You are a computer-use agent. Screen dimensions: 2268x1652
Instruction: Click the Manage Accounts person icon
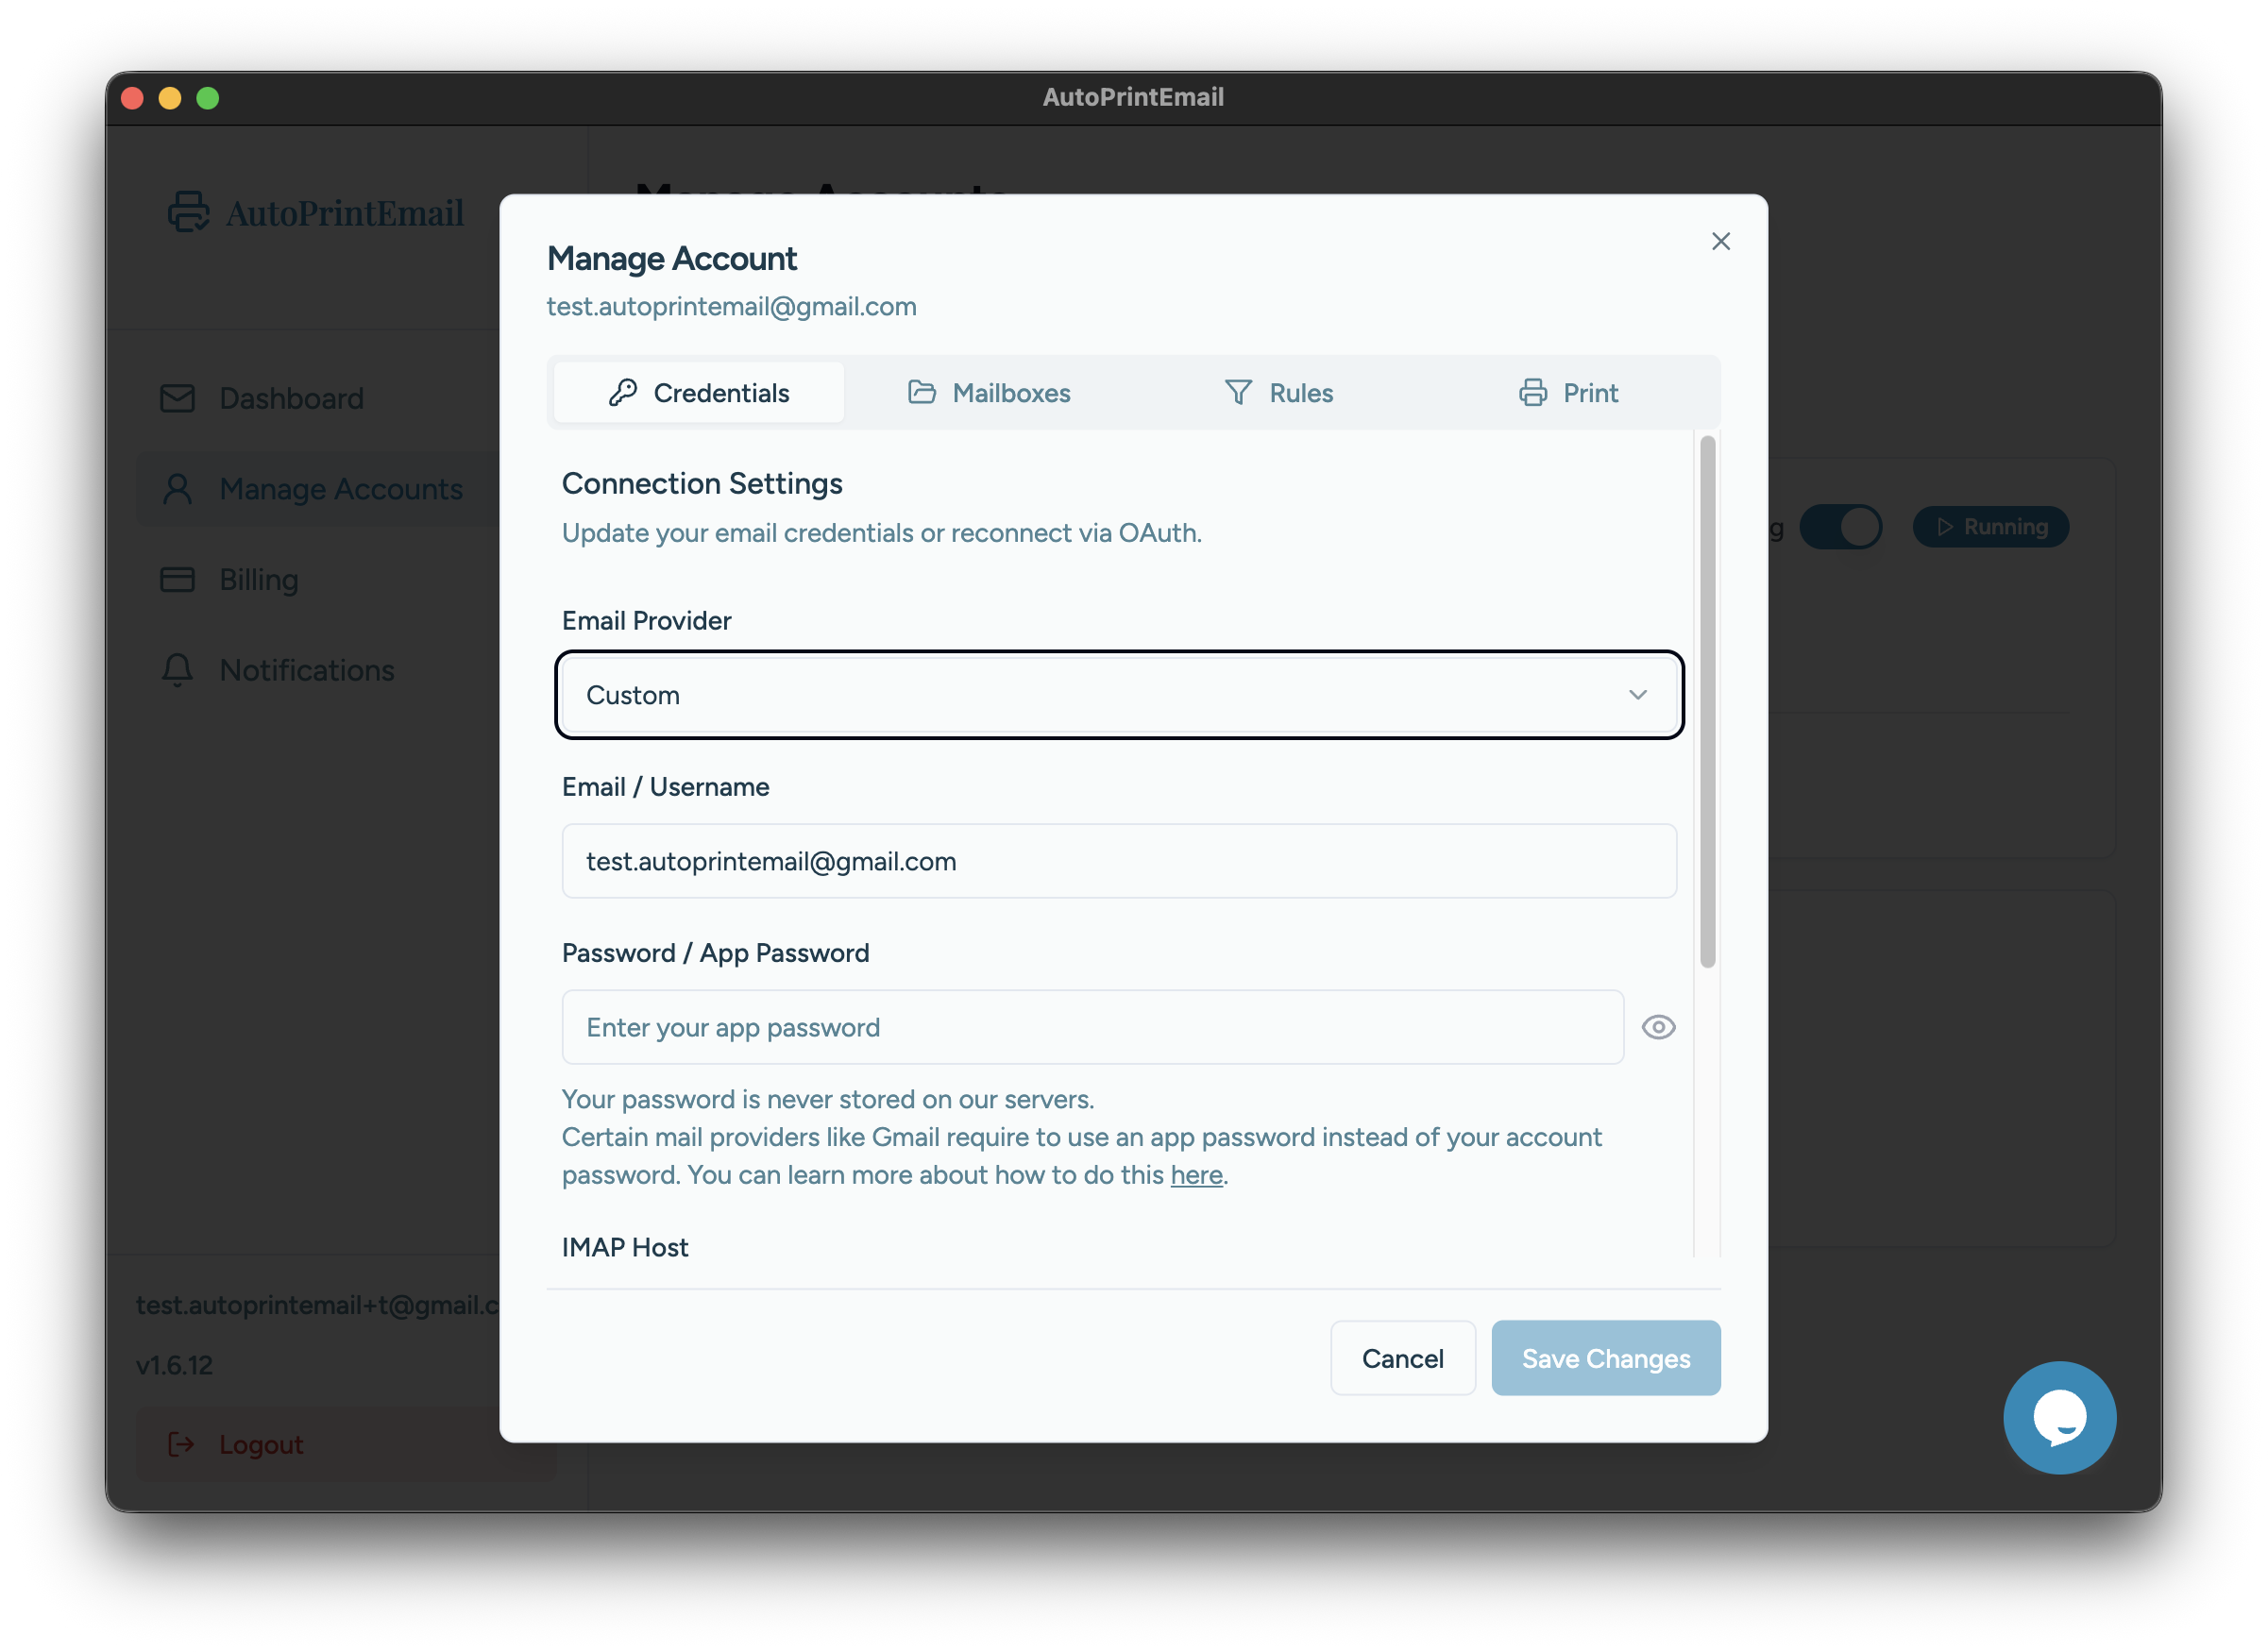pyautogui.click(x=177, y=489)
